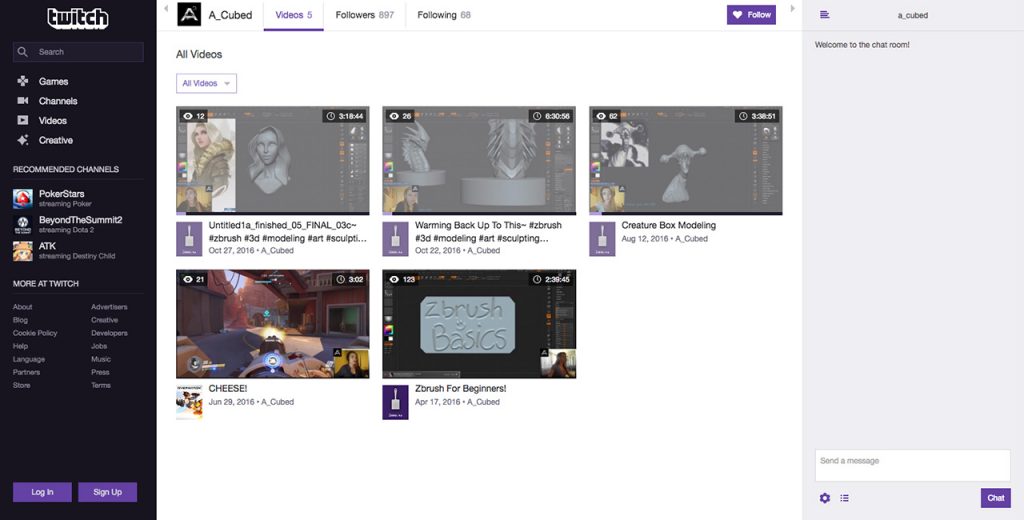1024x520 pixels.
Task: Click the Zbrush For Beginners! title
Action: tap(460, 389)
